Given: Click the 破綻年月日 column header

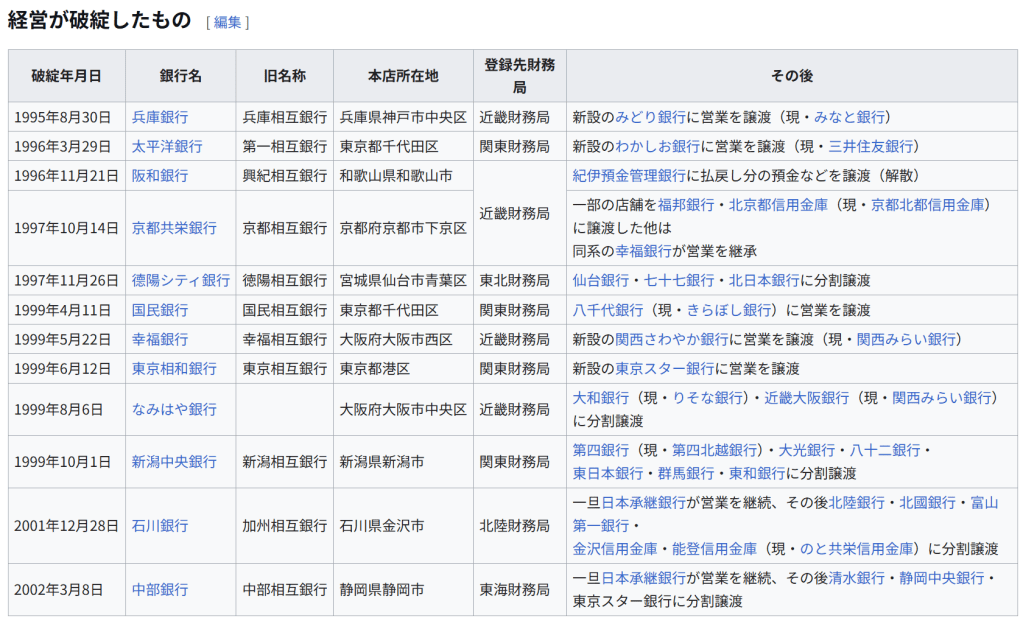Looking at the screenshot, I should coord(66,75).
